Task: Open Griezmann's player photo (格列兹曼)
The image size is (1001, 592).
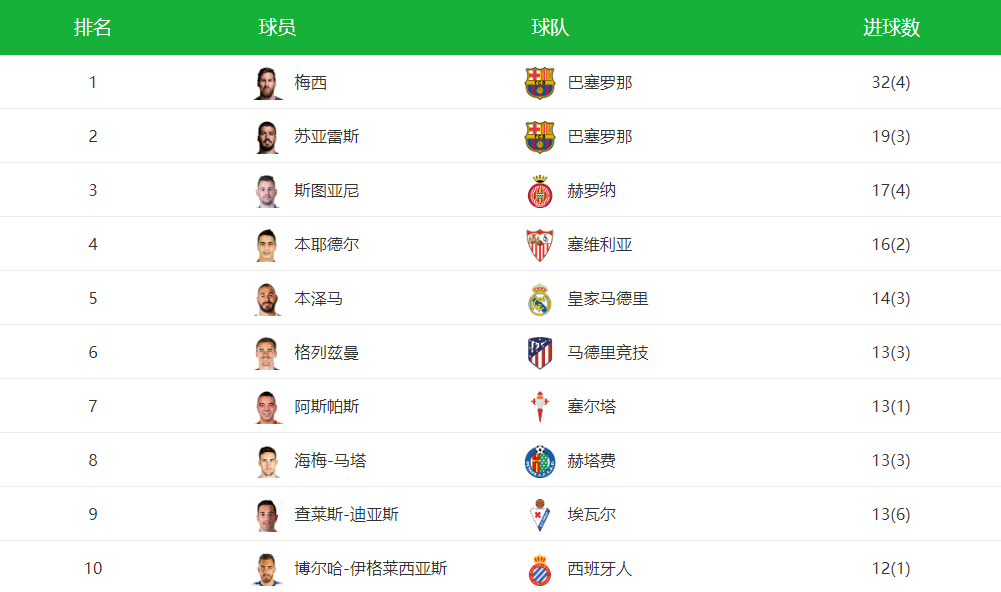Action: pos(268,352)
